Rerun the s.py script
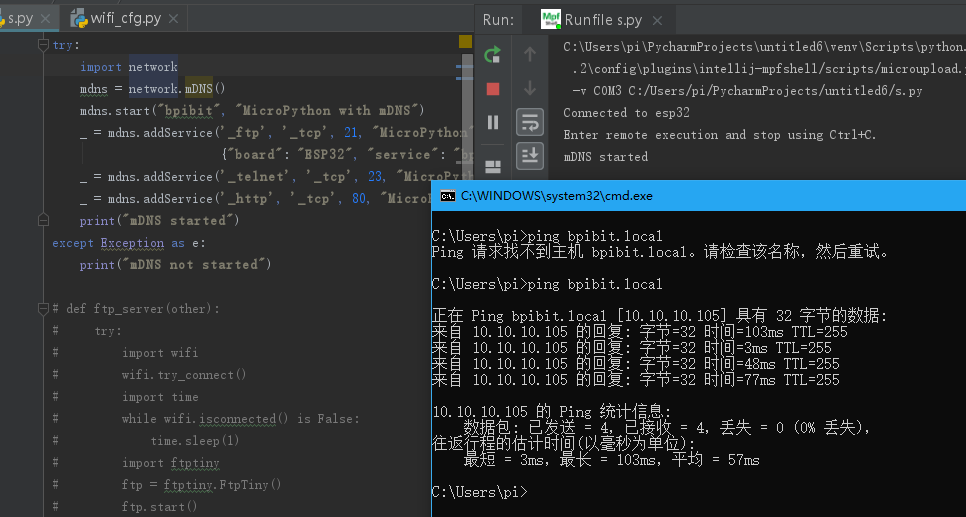 492,56
